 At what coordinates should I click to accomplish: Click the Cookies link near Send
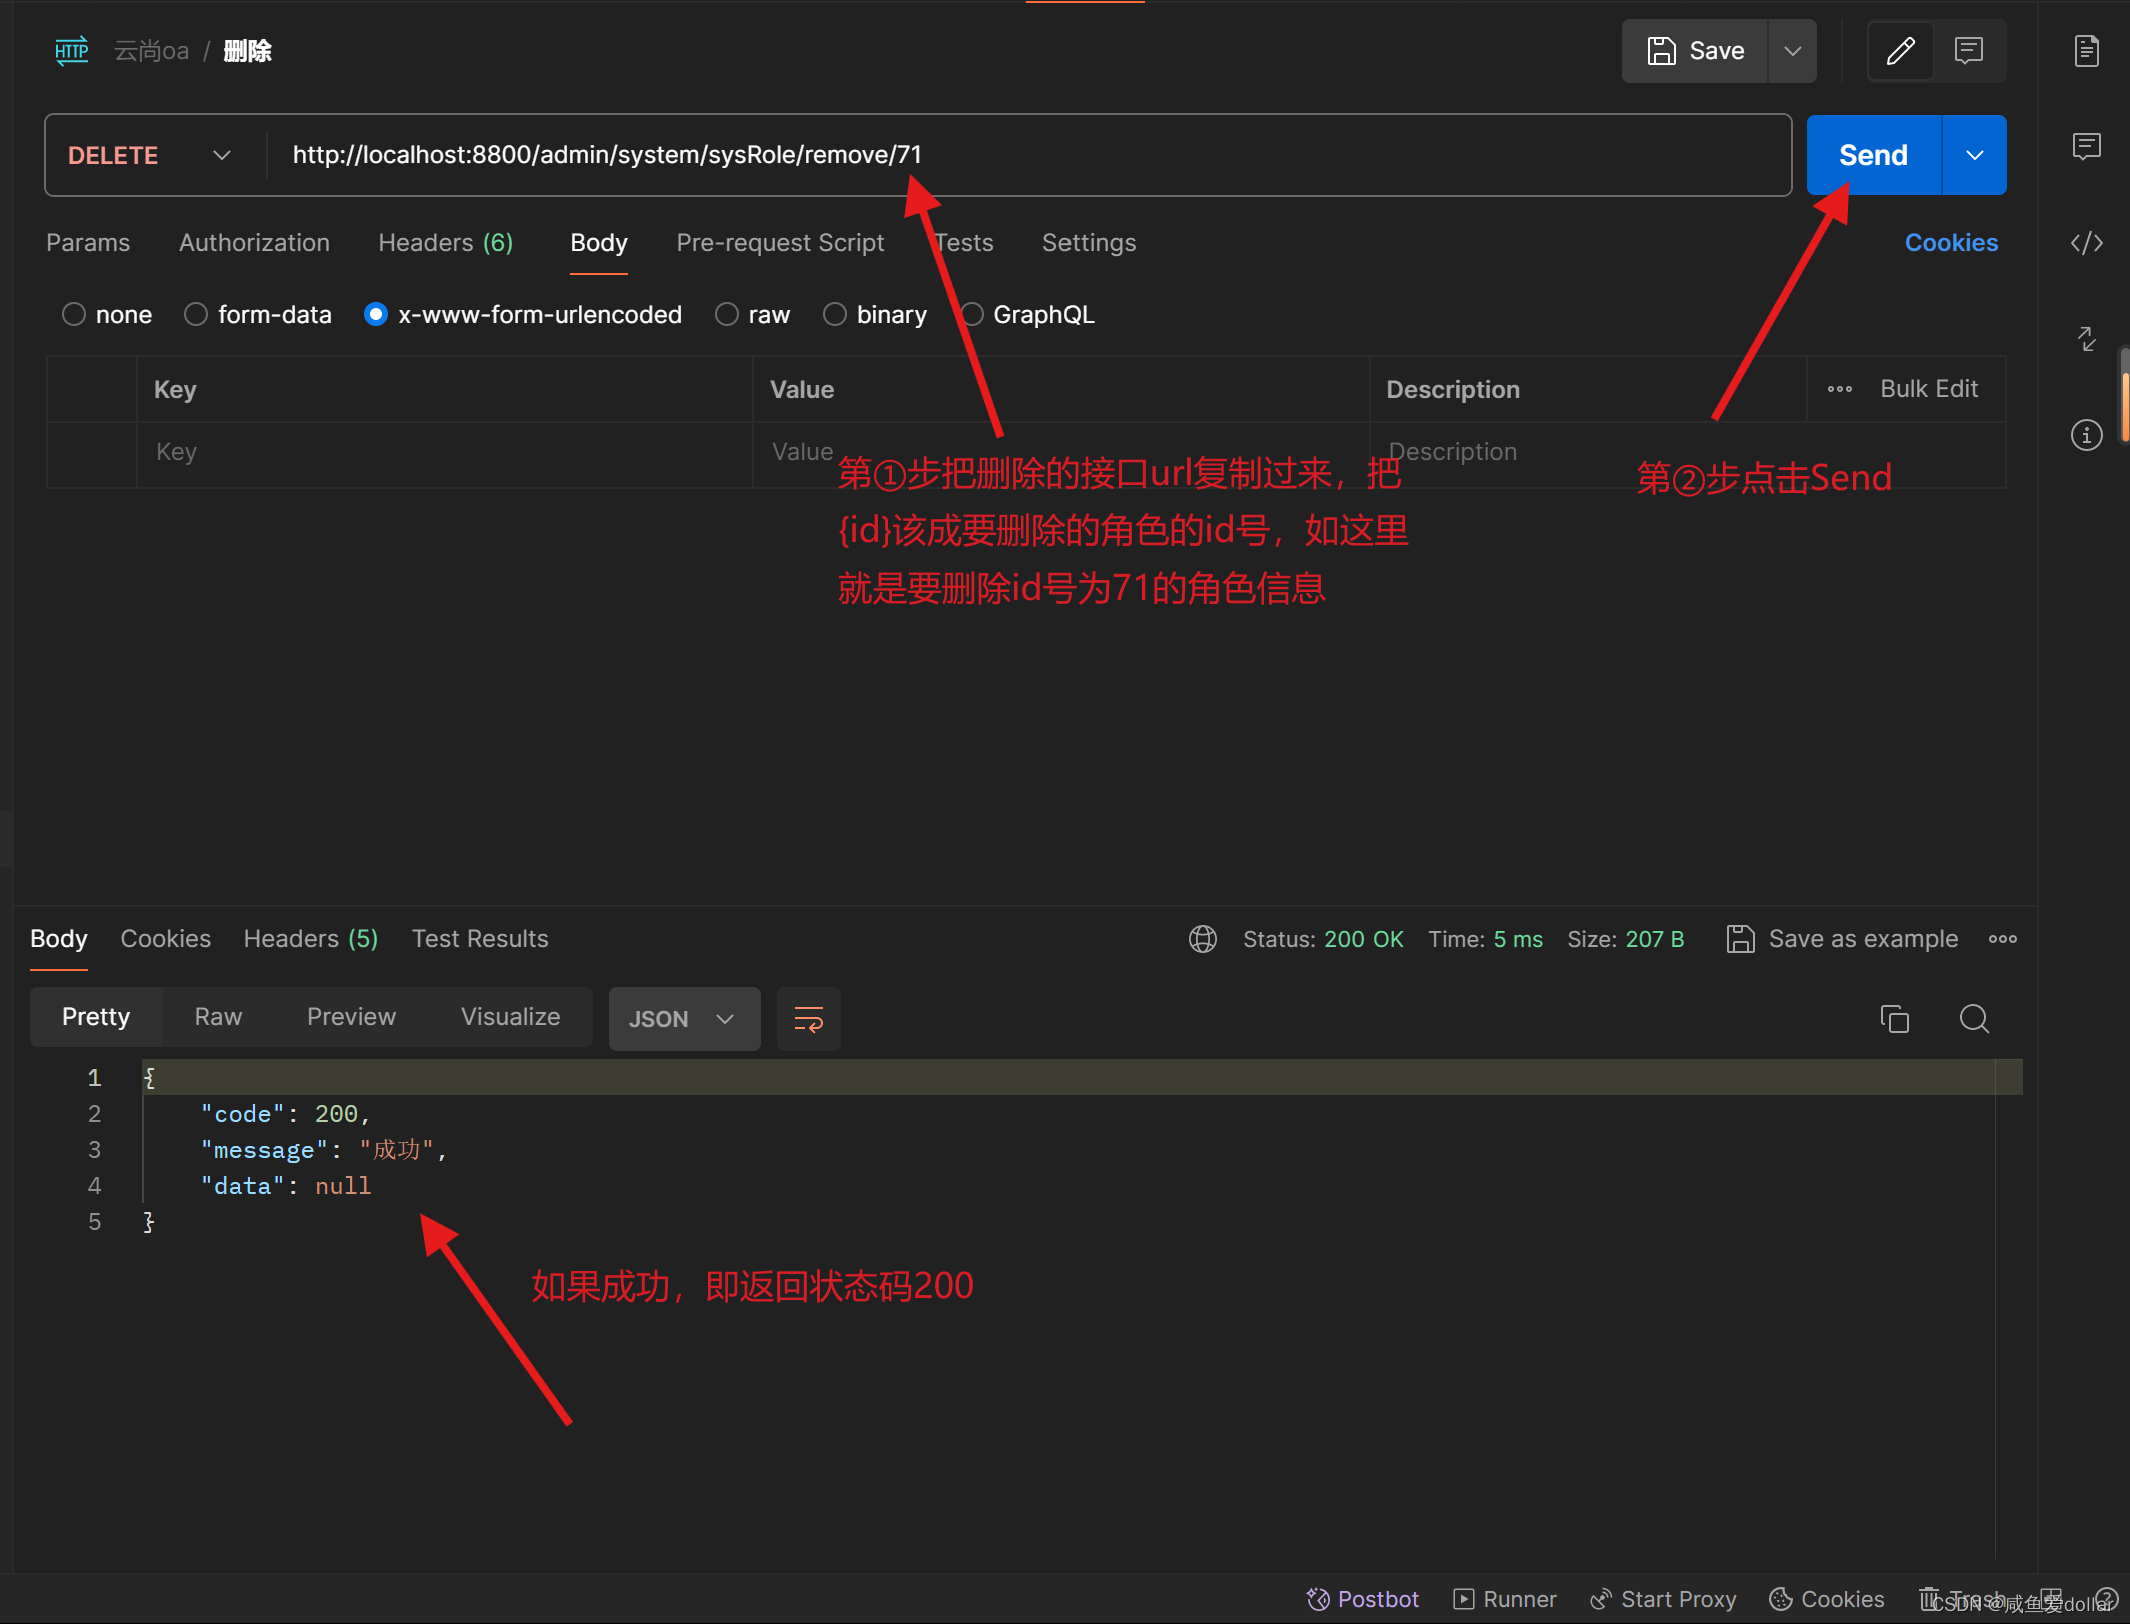coord(1951,243)
